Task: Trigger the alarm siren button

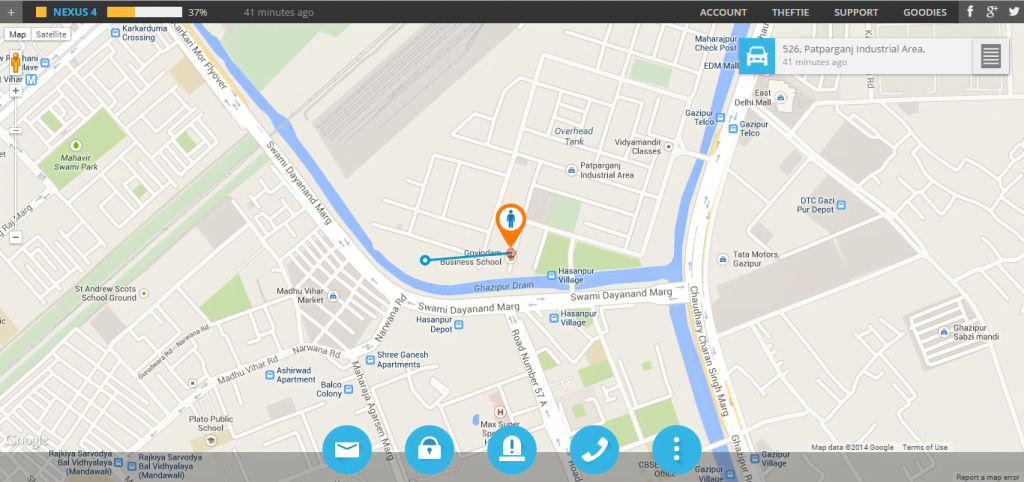Action: (512, 450)
